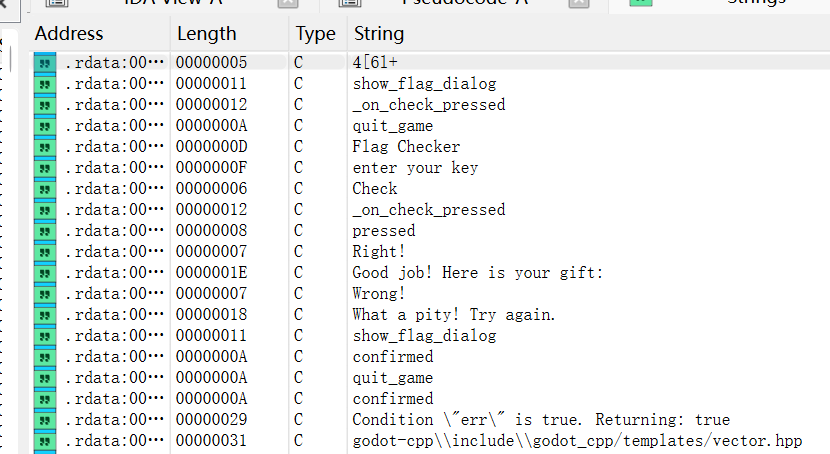Click the "Right!" string

[x=379, y=251]
